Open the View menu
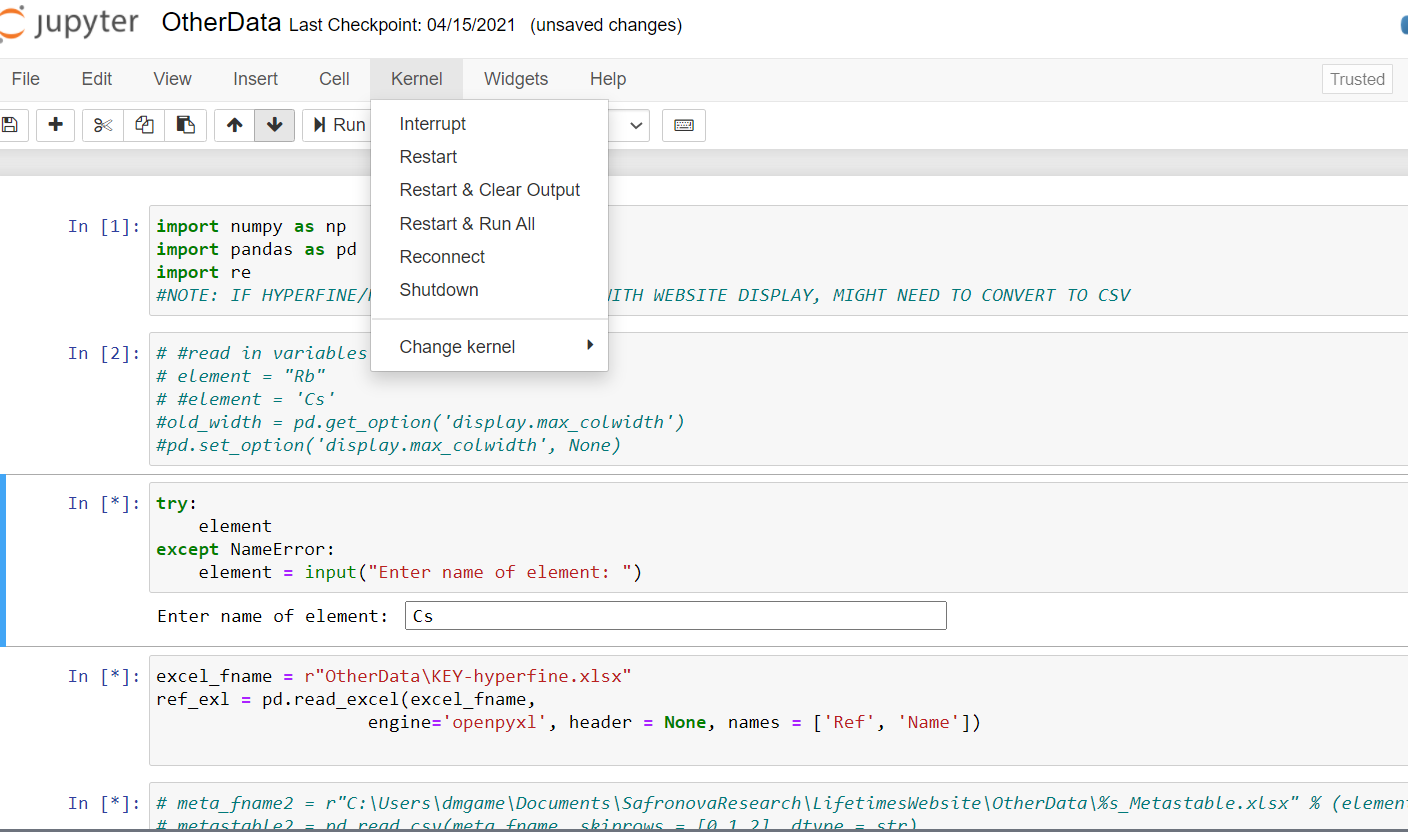 (172, 79)
